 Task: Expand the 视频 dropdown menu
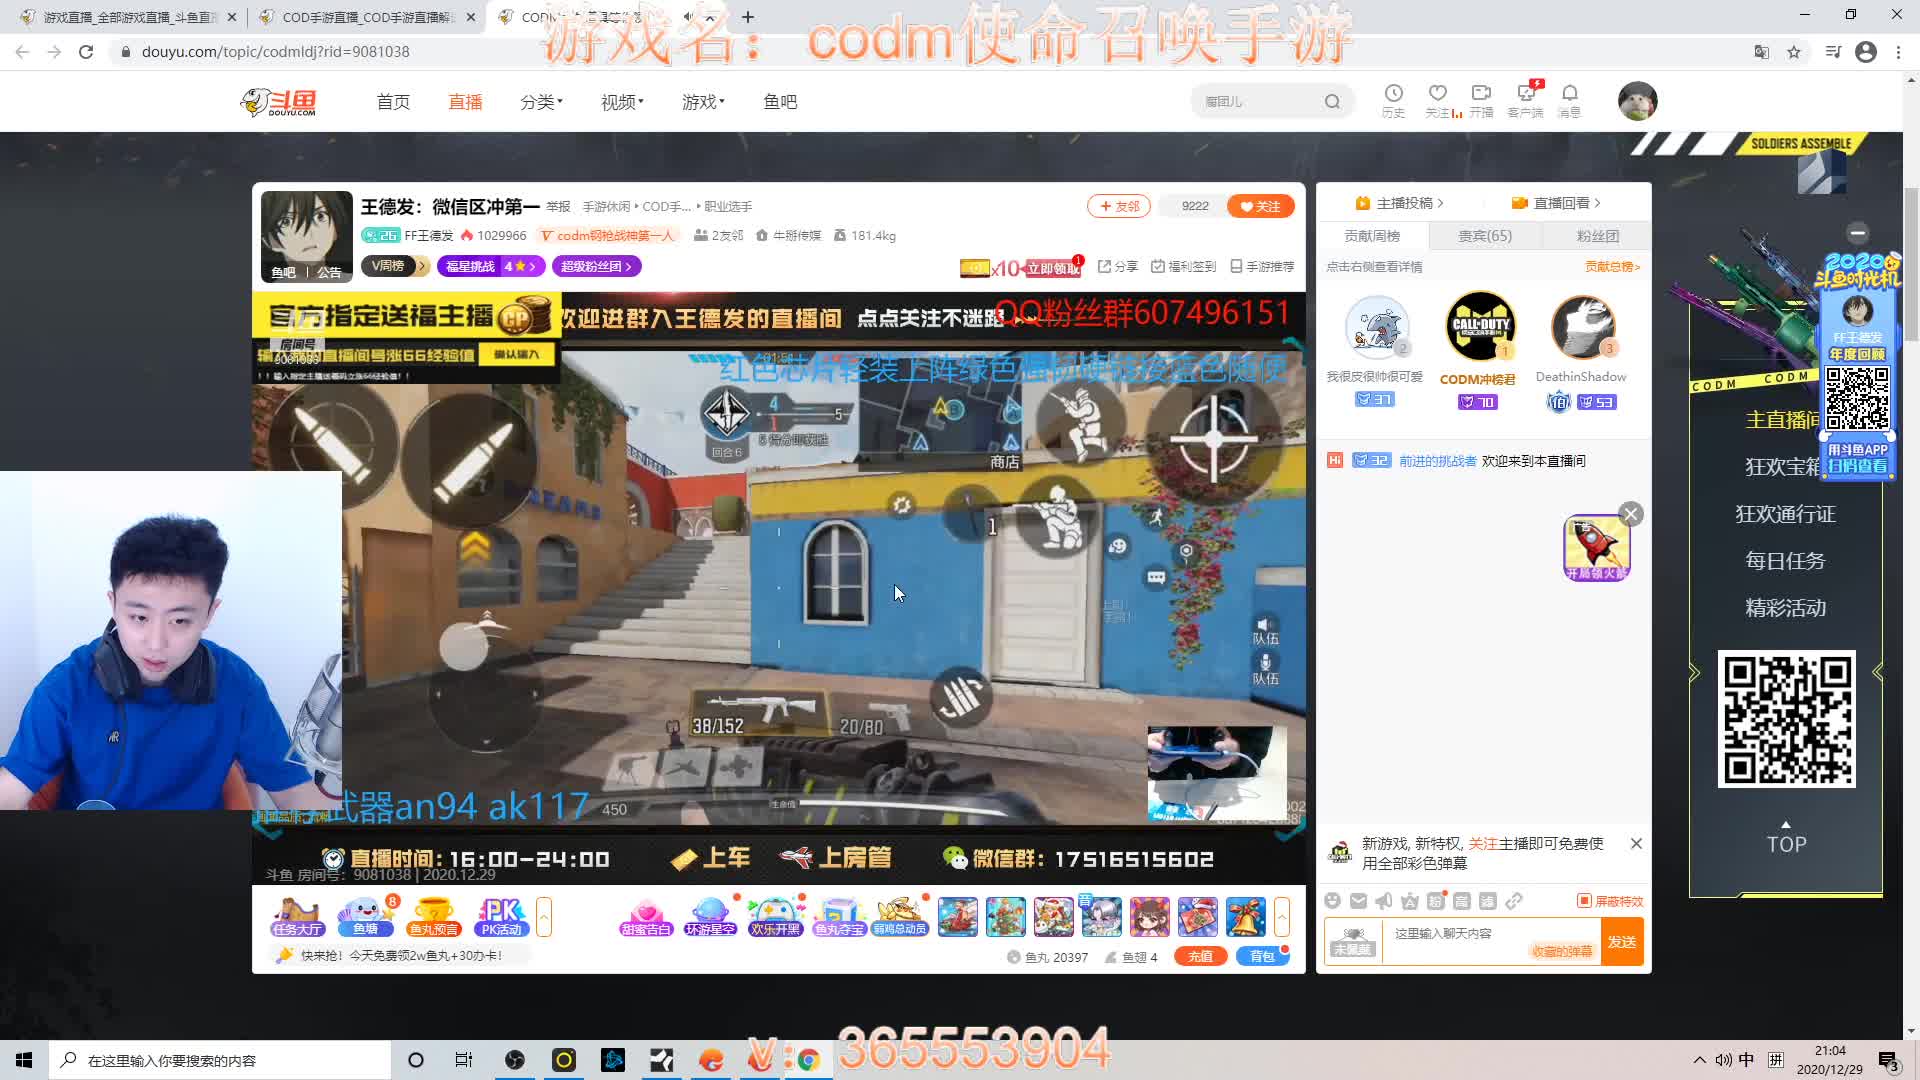tap(622, 102)
